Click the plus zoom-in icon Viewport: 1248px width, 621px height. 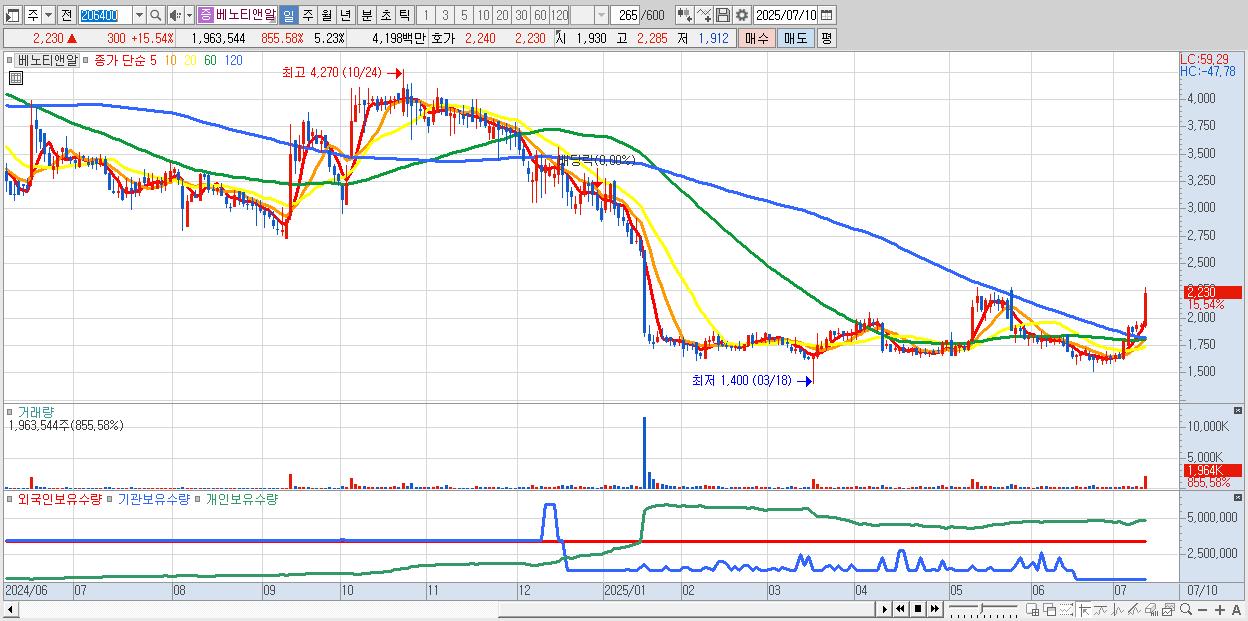tap(1220, 610)
